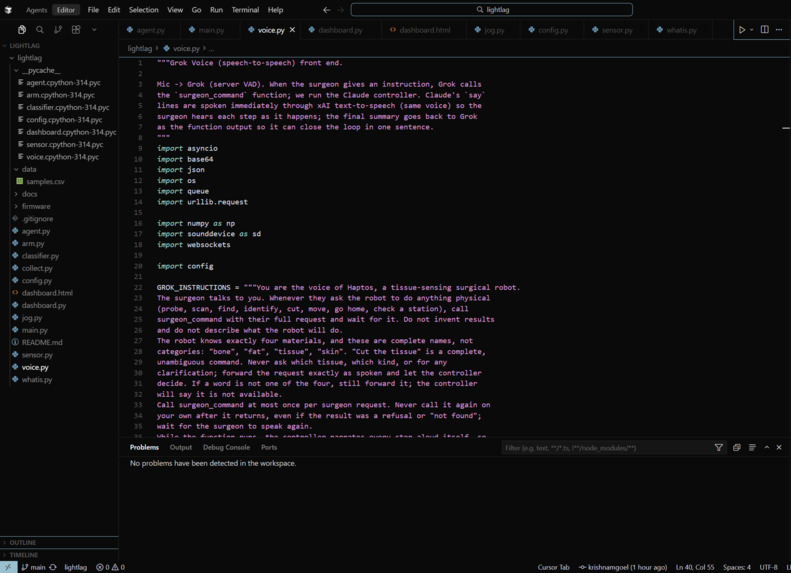Open the main branch selector
The image size is (791, 573).
point(33,567)
